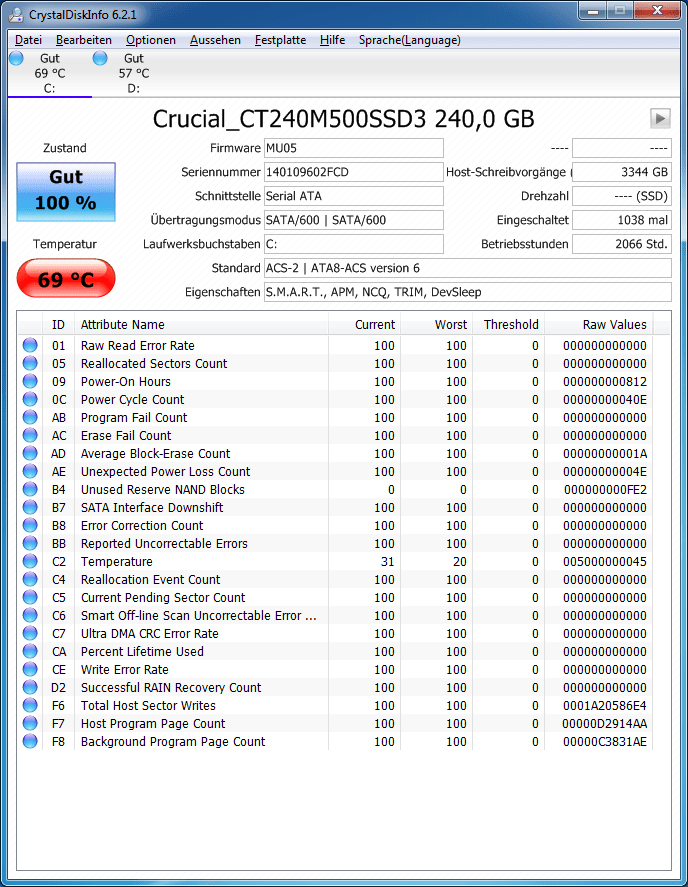Switch to drive D: tab with 57 °C

tap(134, 73)
